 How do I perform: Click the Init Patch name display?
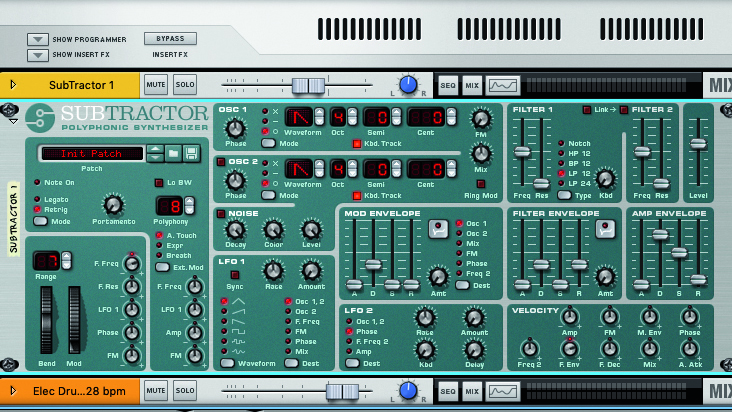point(92,154)
